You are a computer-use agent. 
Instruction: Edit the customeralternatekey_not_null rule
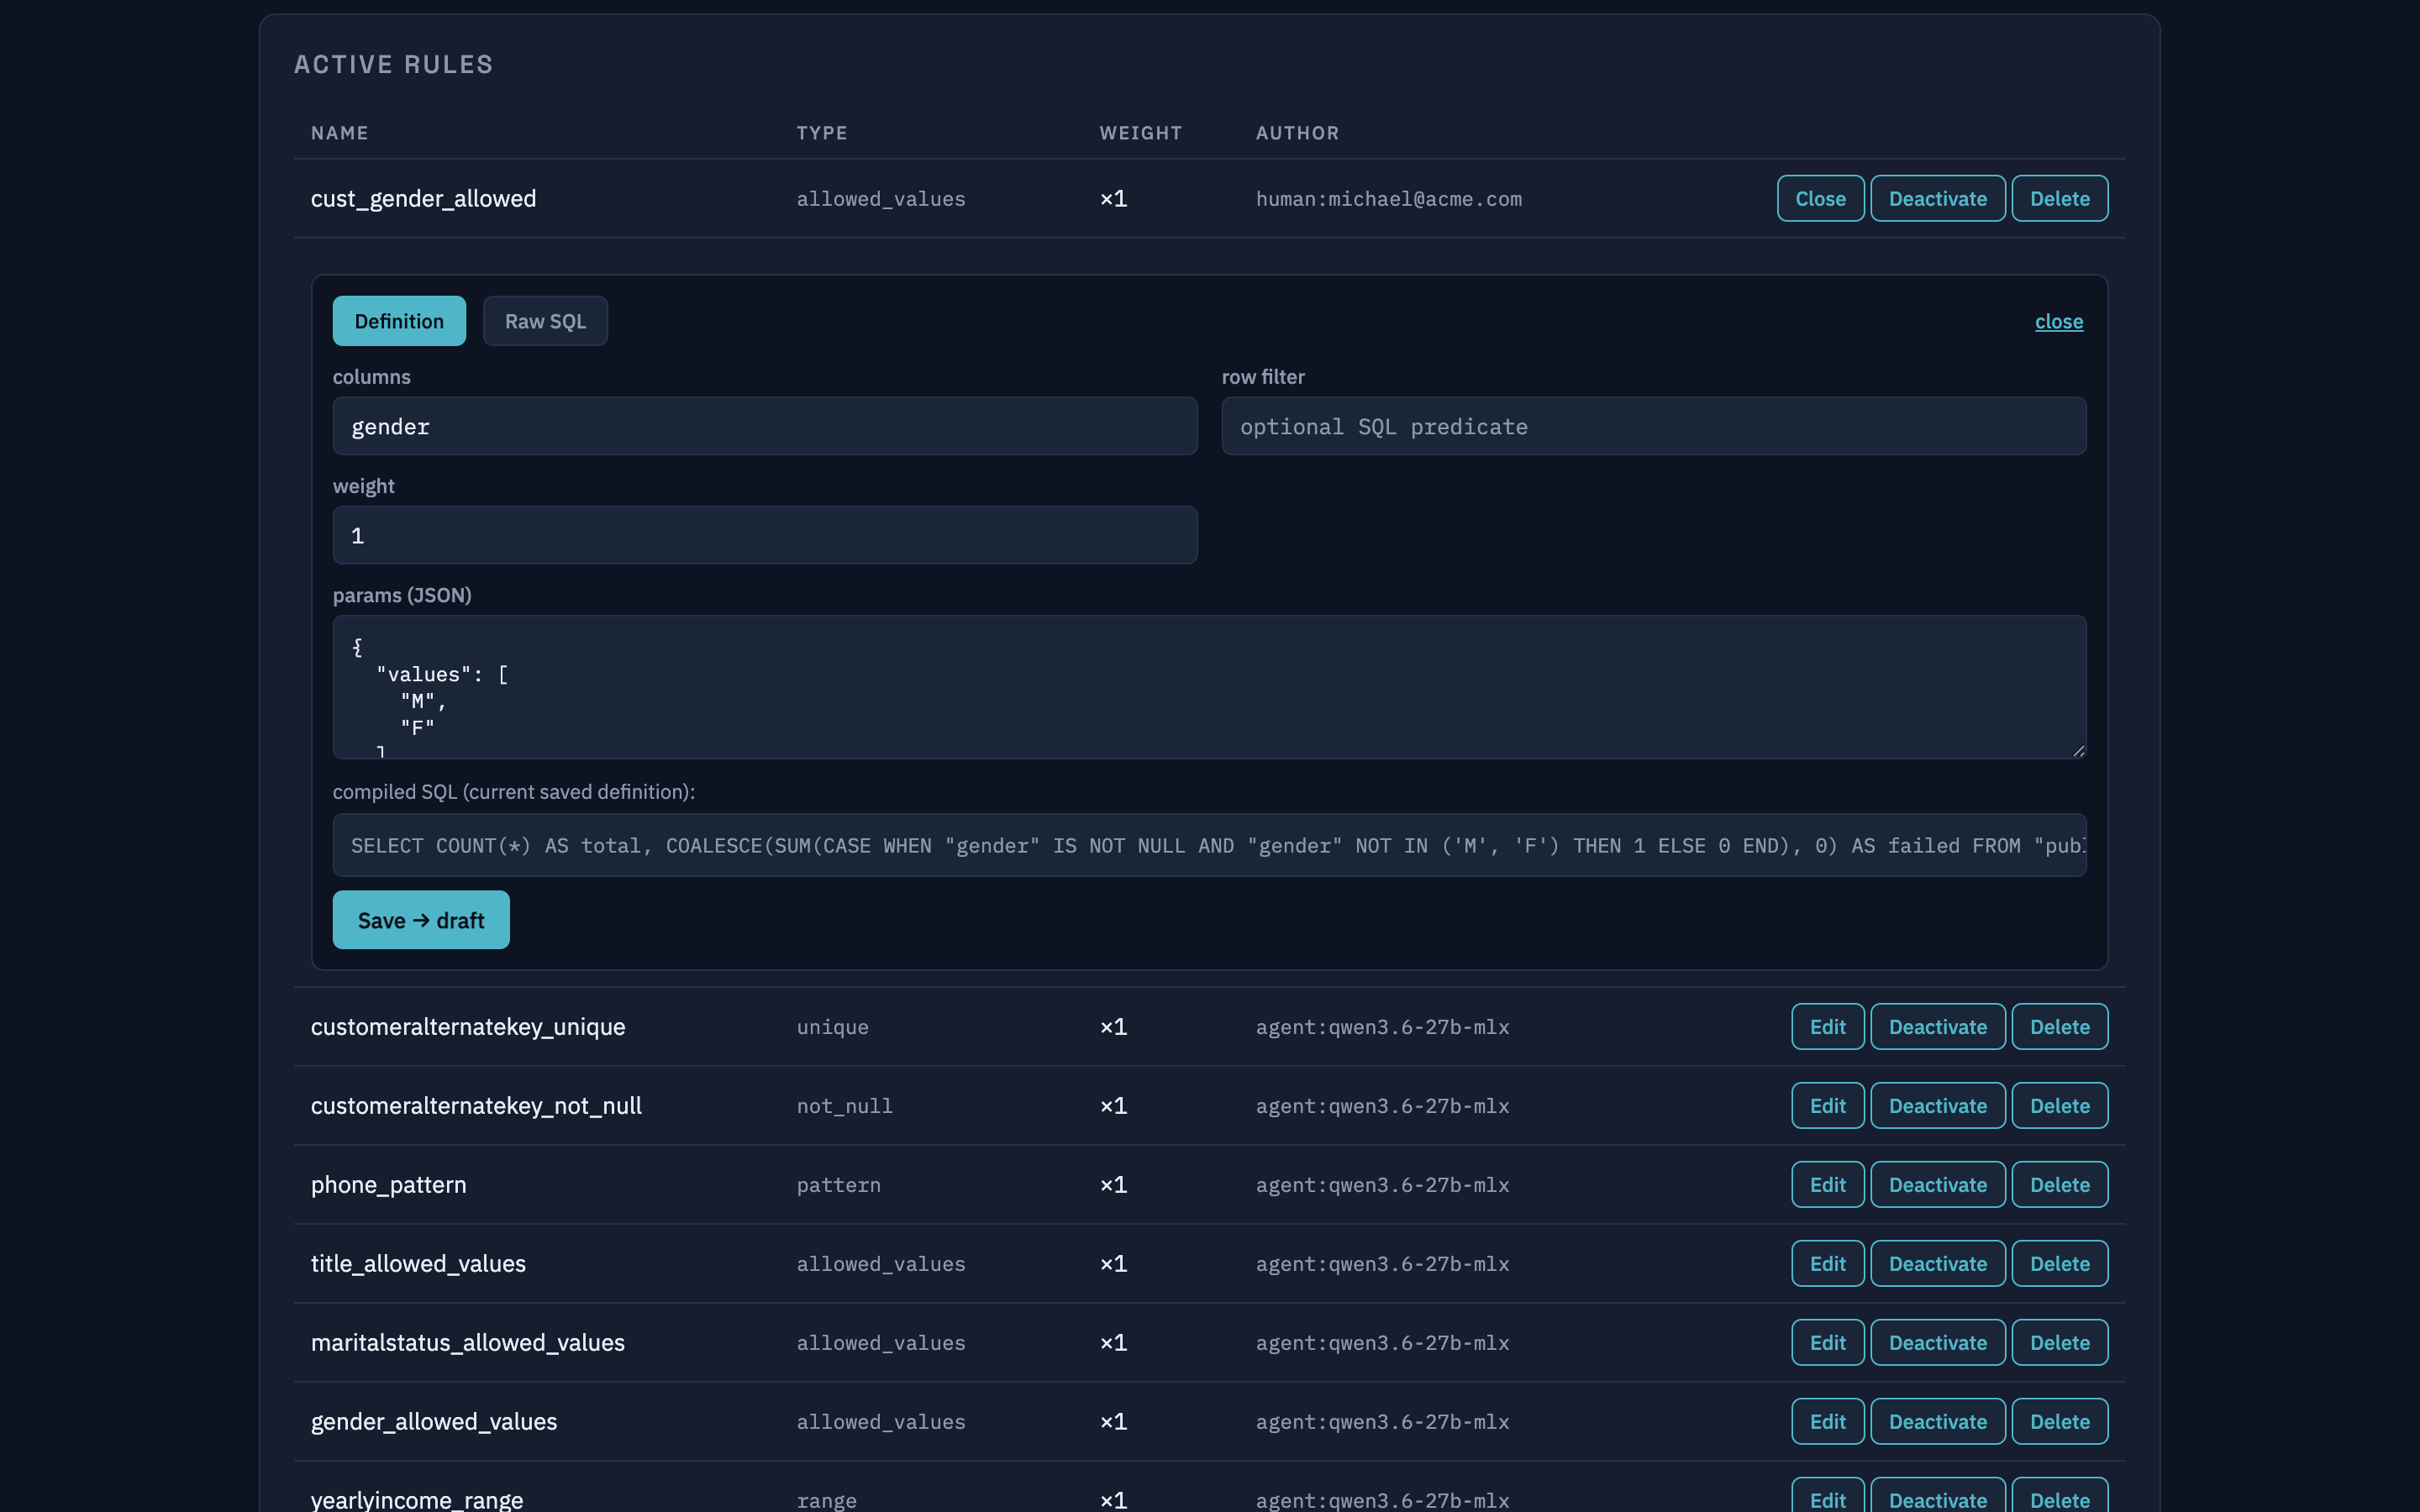click(x=1828, y=1105)
